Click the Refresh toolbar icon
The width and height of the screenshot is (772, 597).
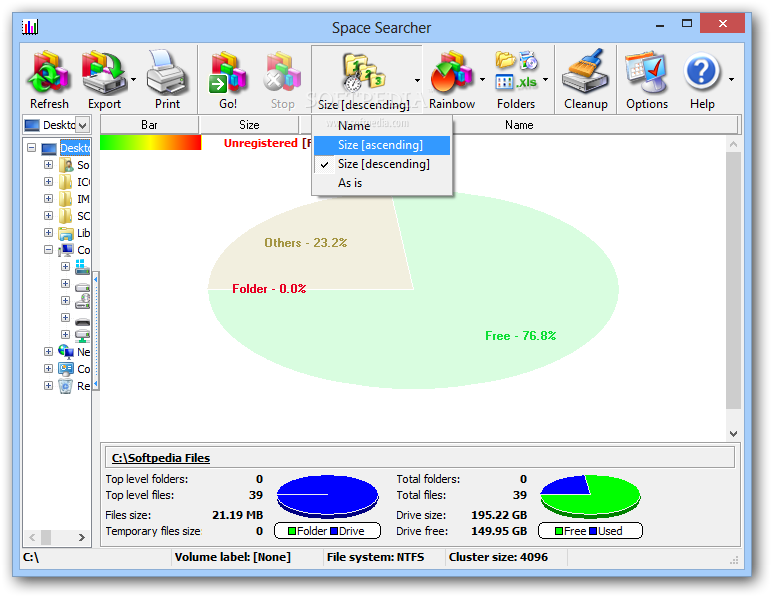[x=48, y=73]
